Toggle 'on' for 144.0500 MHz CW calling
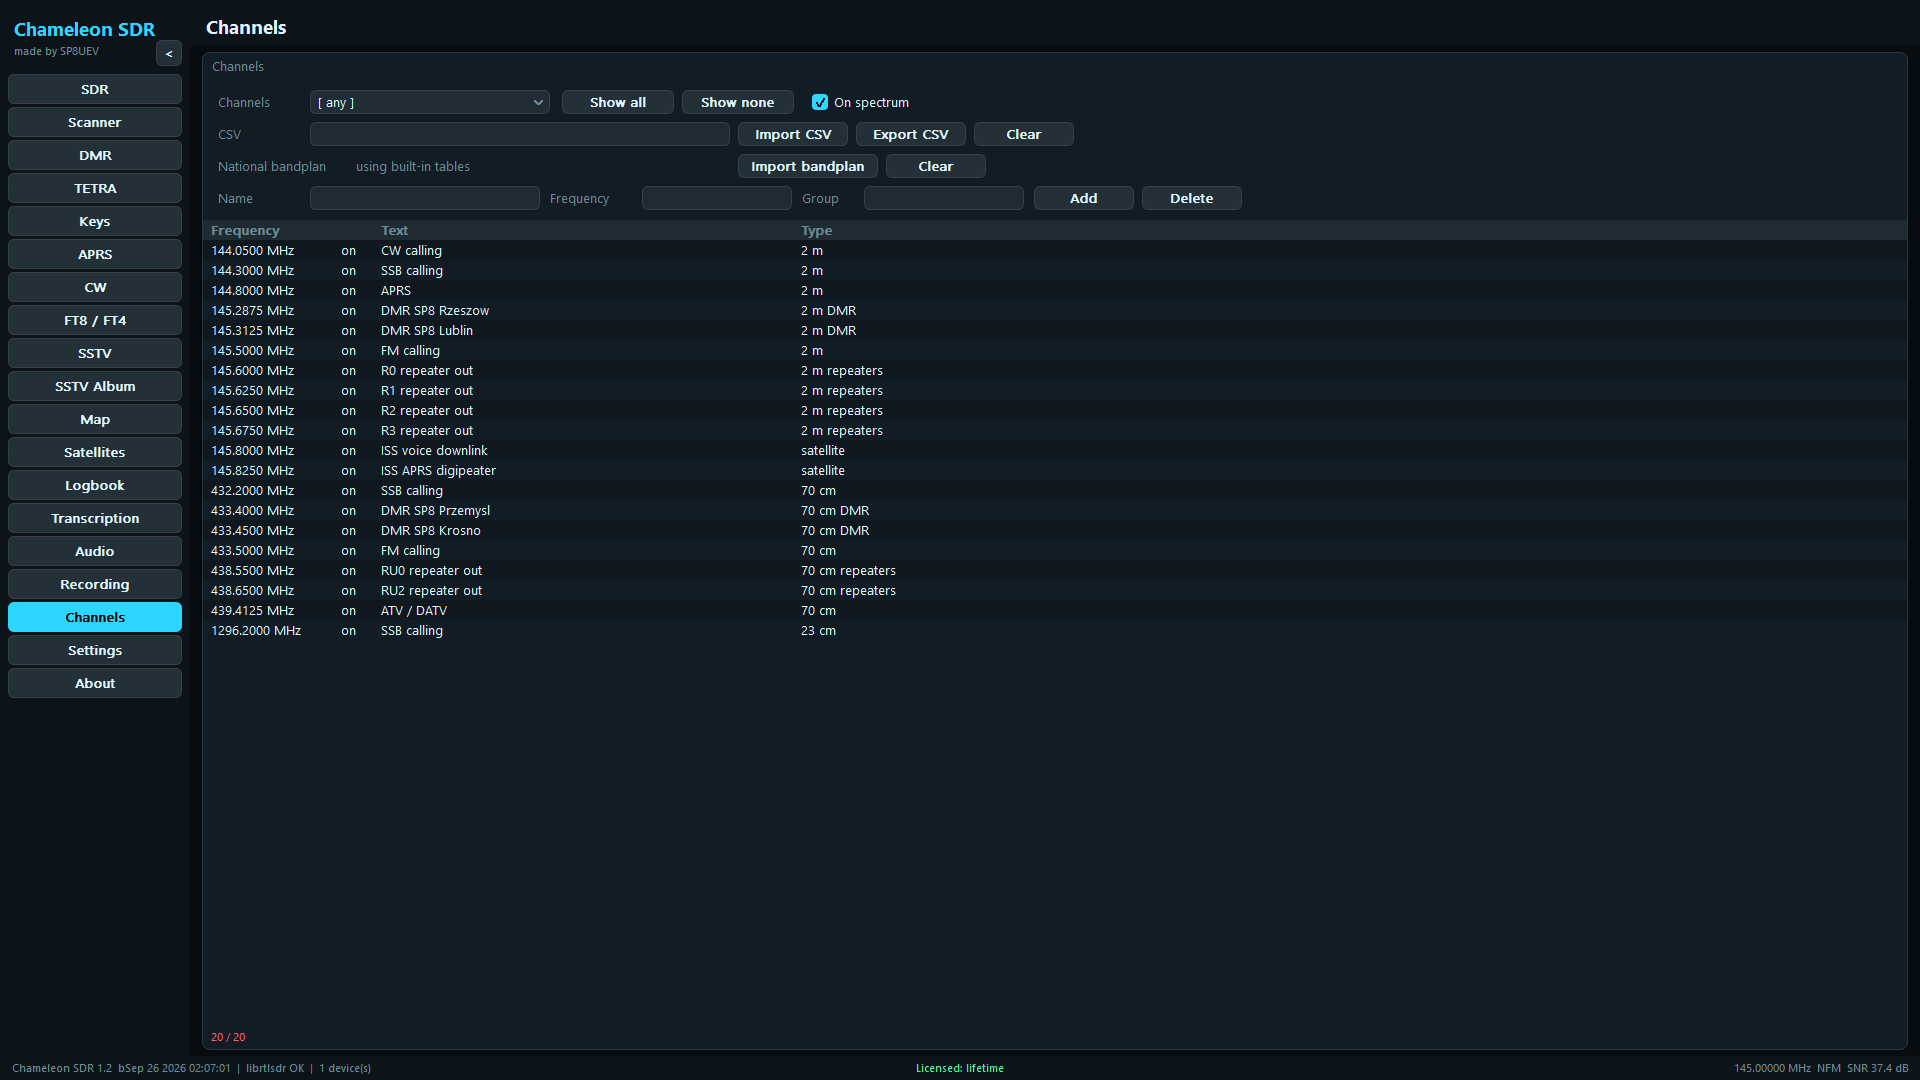 pyautogui.click(x=348, y=251)
